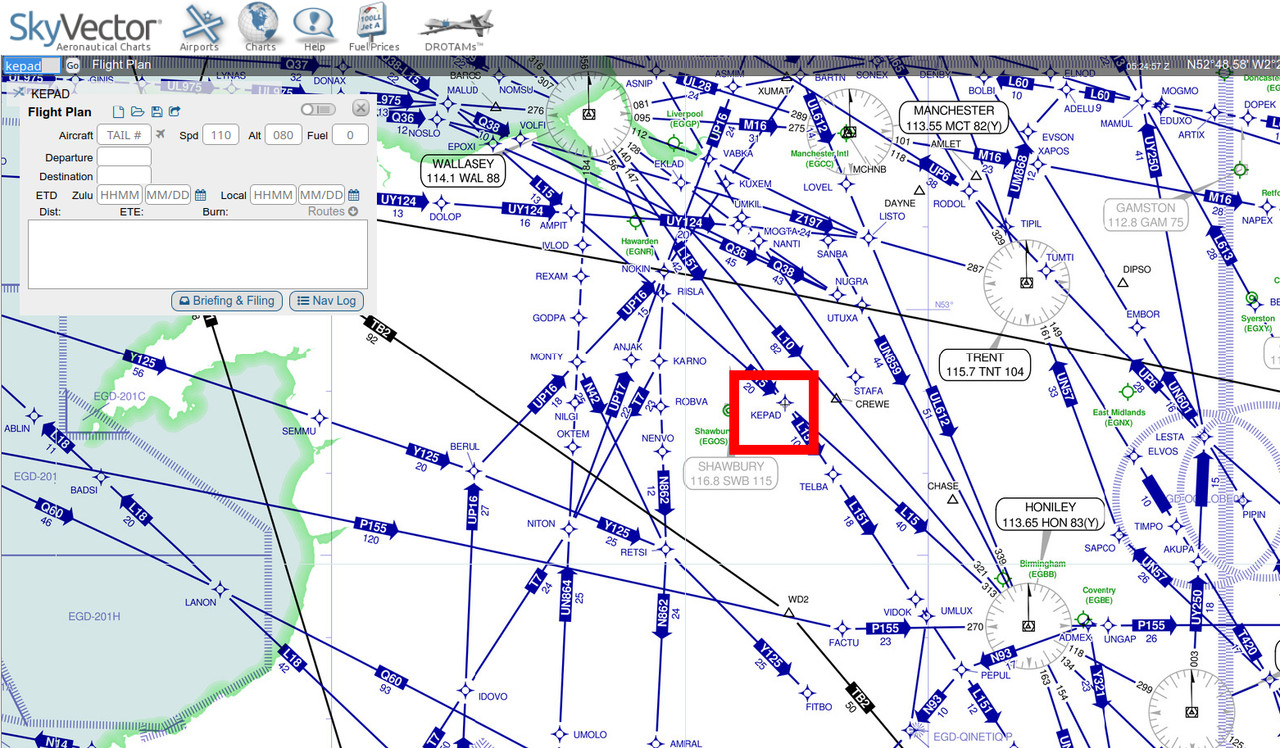The image size is (1280, 748).
Task: Click the SHAWBURY 116.8 SWB label
Action: [731, 473]
